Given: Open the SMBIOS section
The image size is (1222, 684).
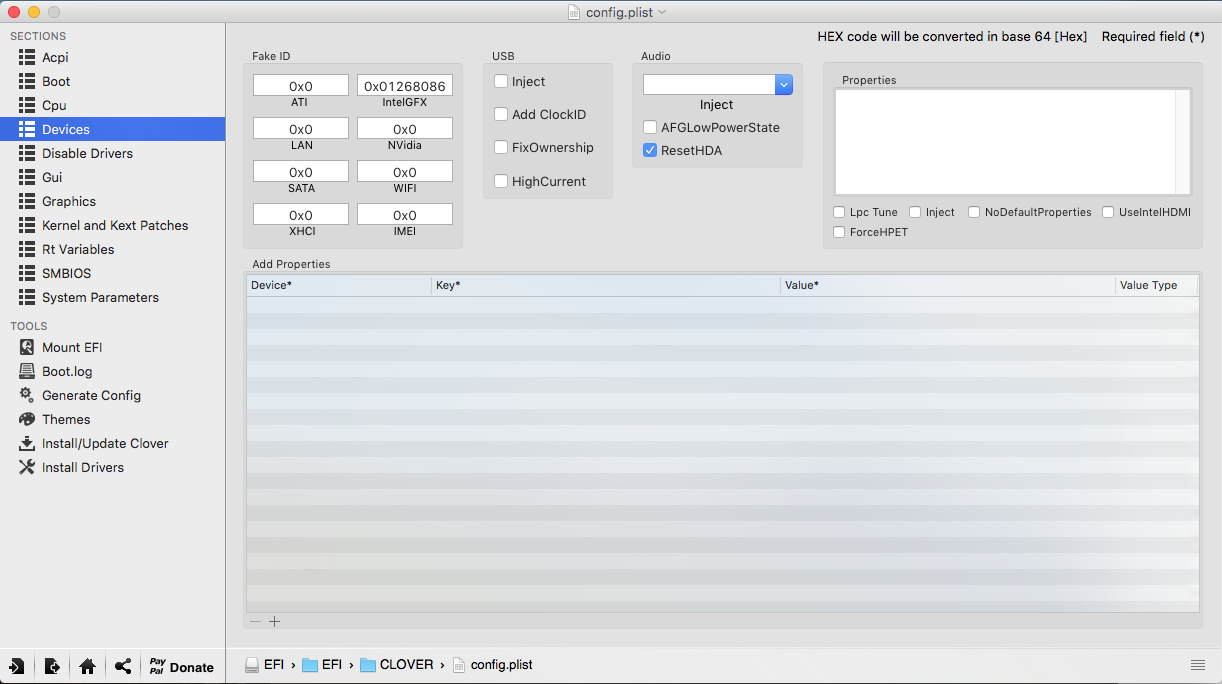Looking at the screenshot, I should pyautogui.click(x=112, y=273).
